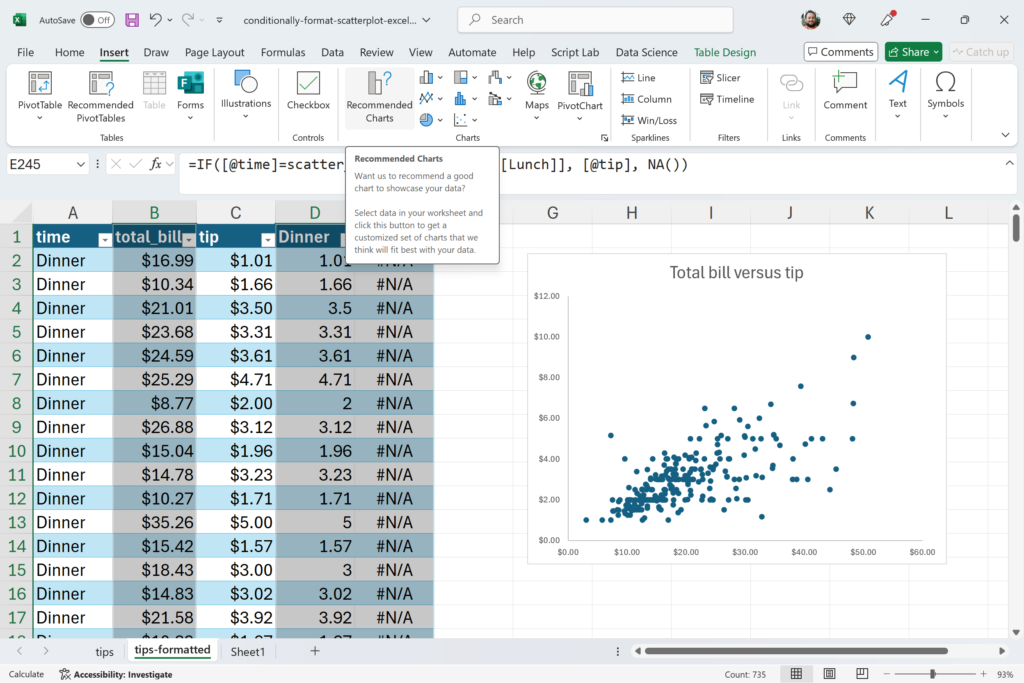Toggle the AutoSave switch
Viewport: 1024px width, 683px height.
[x=97, y=20]
